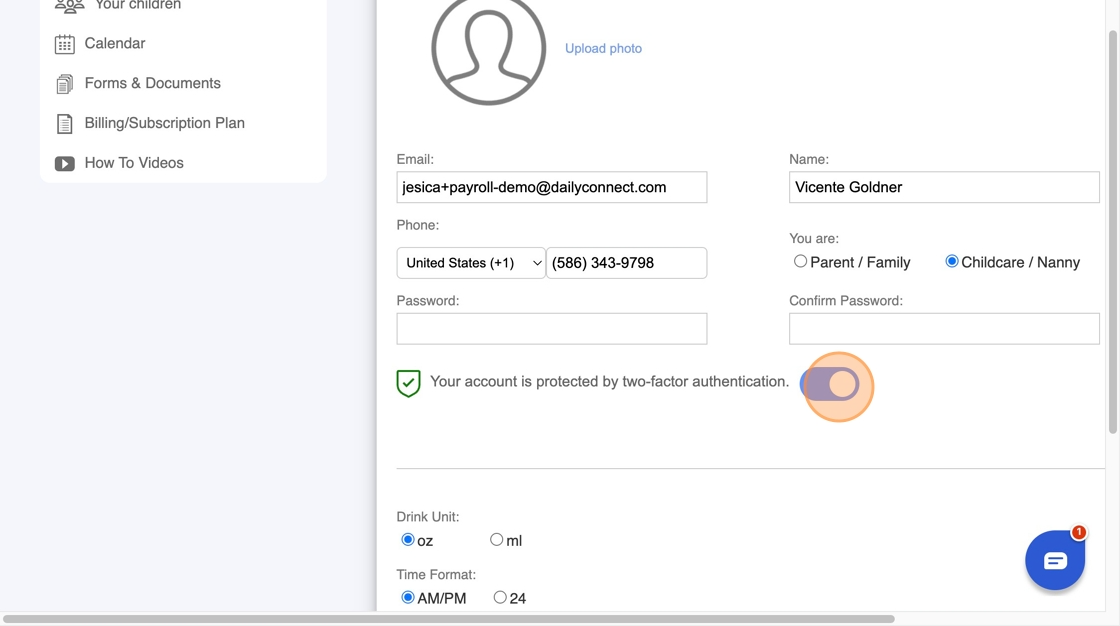Click the phone number input field

click(626, 263)
